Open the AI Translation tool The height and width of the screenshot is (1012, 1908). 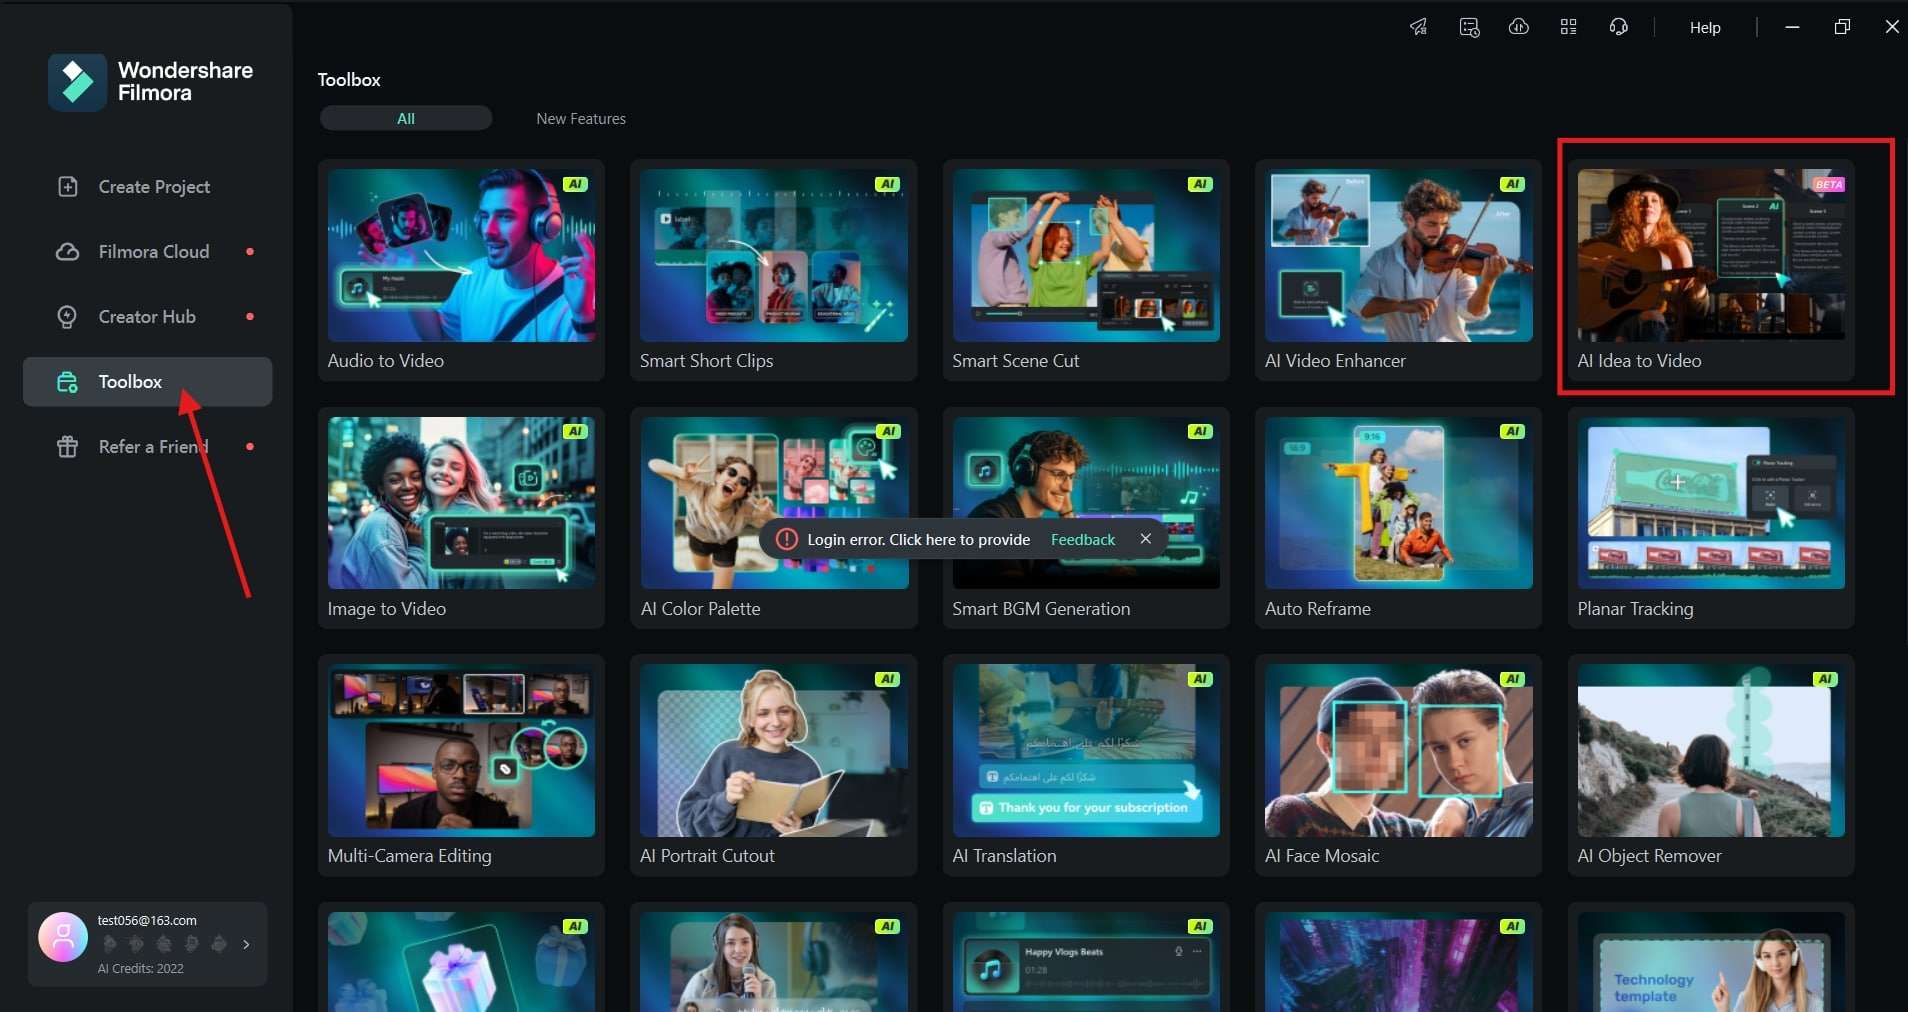tap(1086, 765)
